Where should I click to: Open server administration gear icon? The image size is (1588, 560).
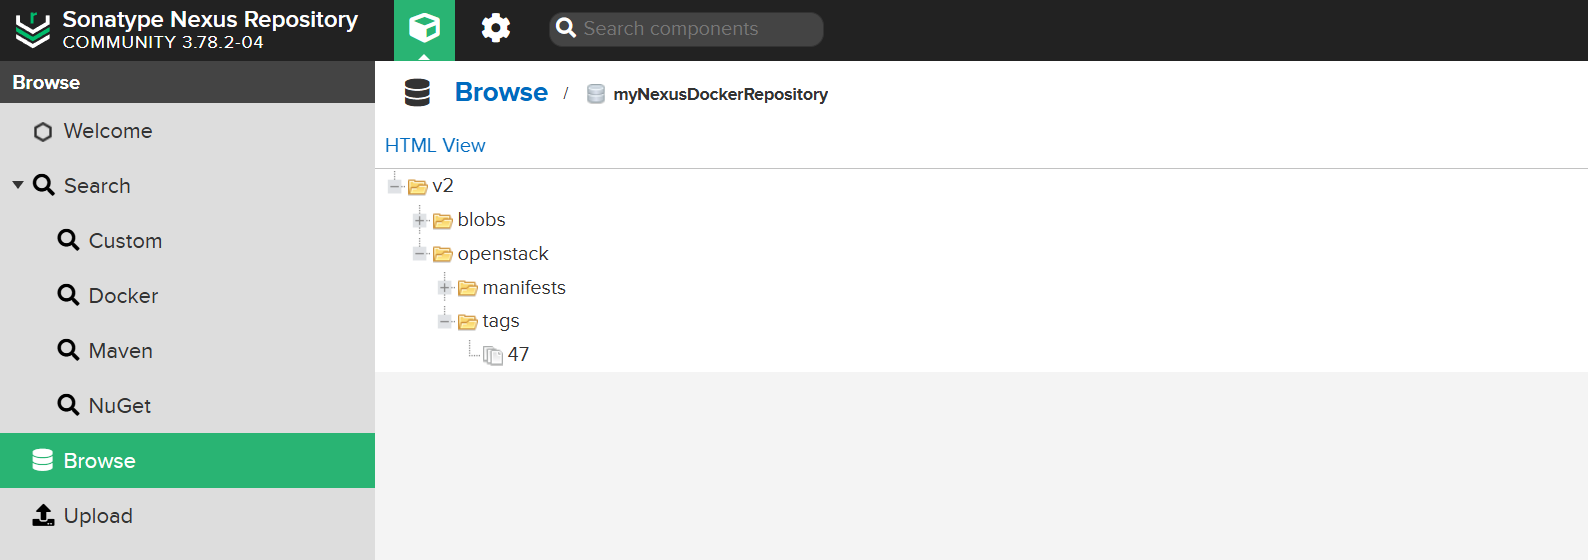[496, 28]
